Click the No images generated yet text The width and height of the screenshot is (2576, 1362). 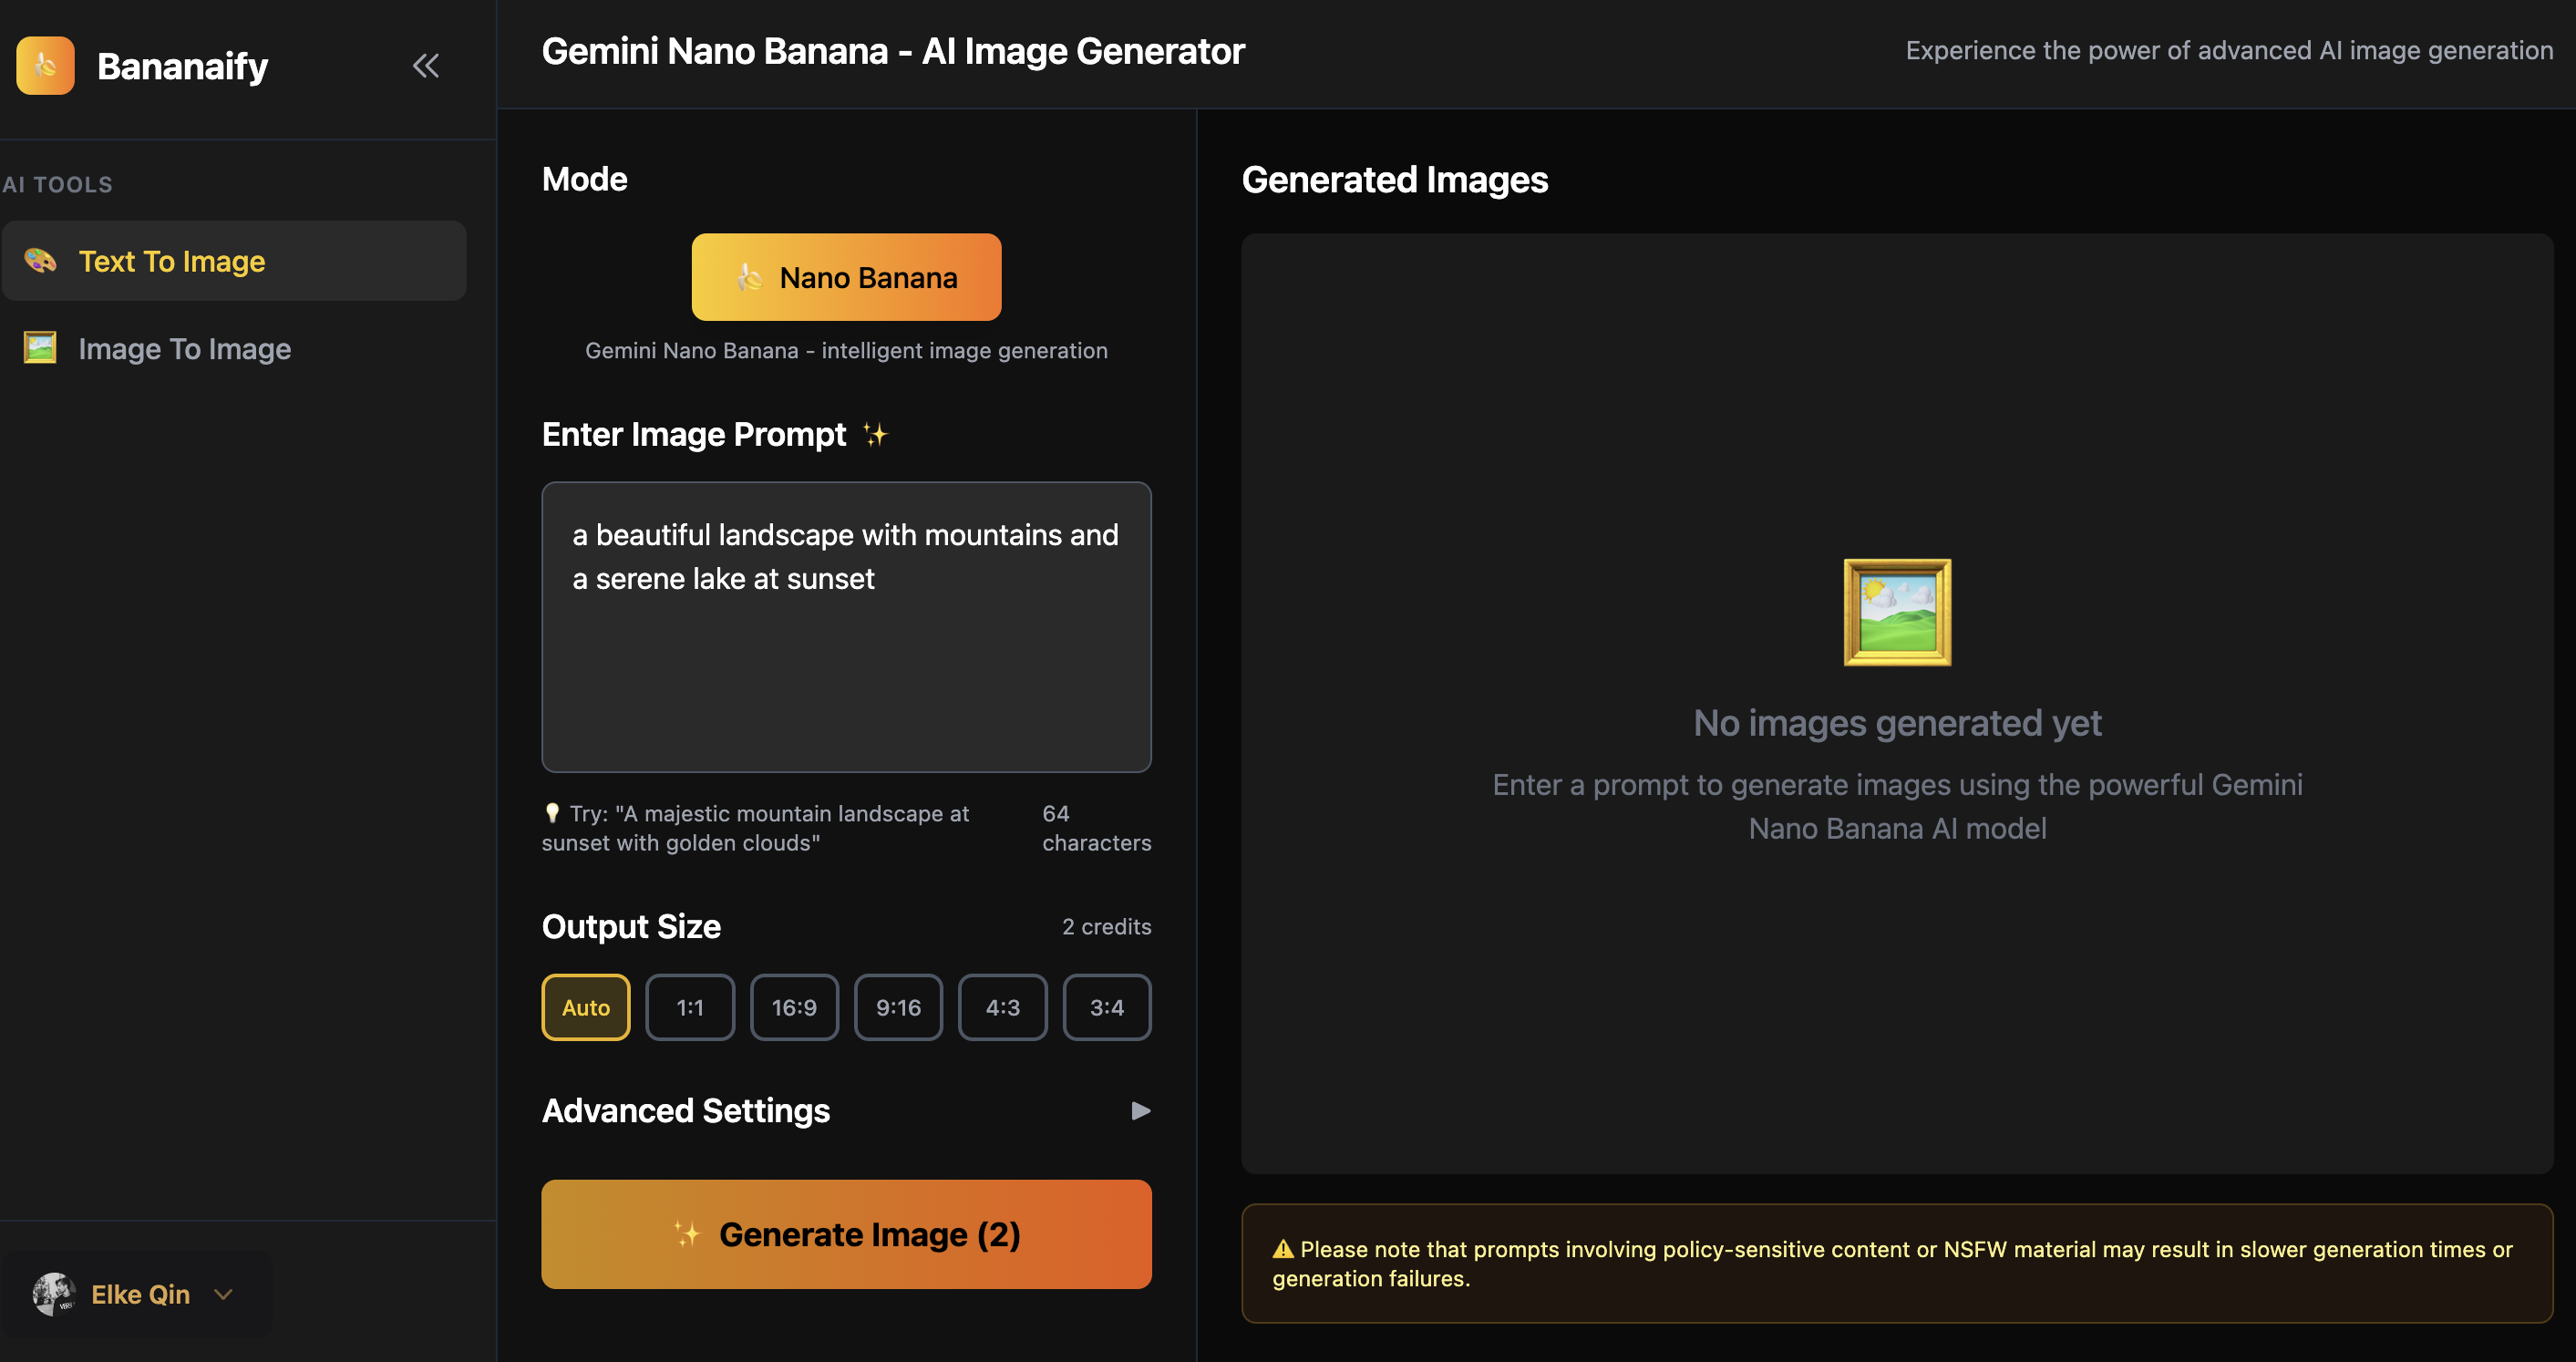(x=1897, y=723)
